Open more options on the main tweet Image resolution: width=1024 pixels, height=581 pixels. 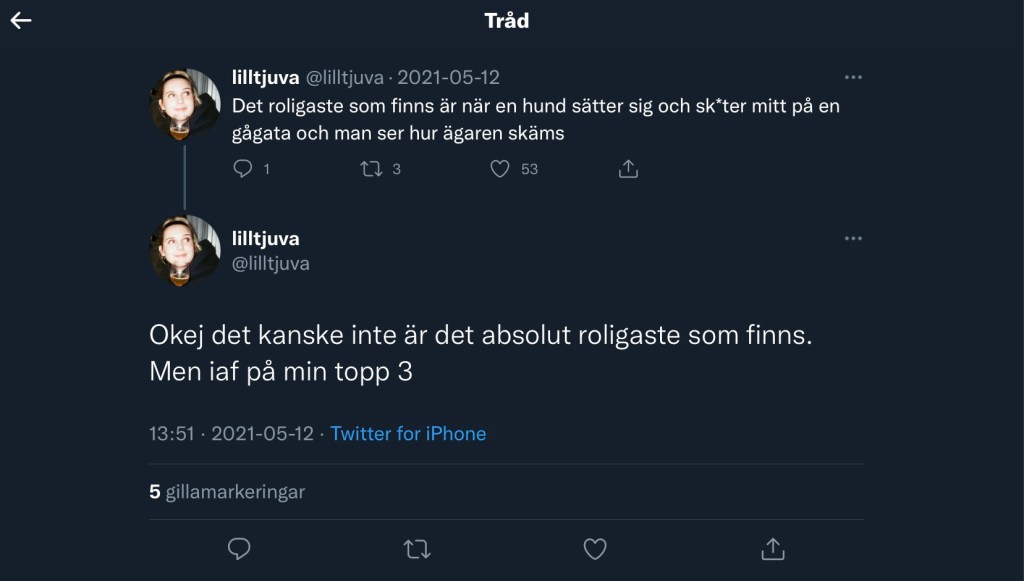tap(853, 238)
